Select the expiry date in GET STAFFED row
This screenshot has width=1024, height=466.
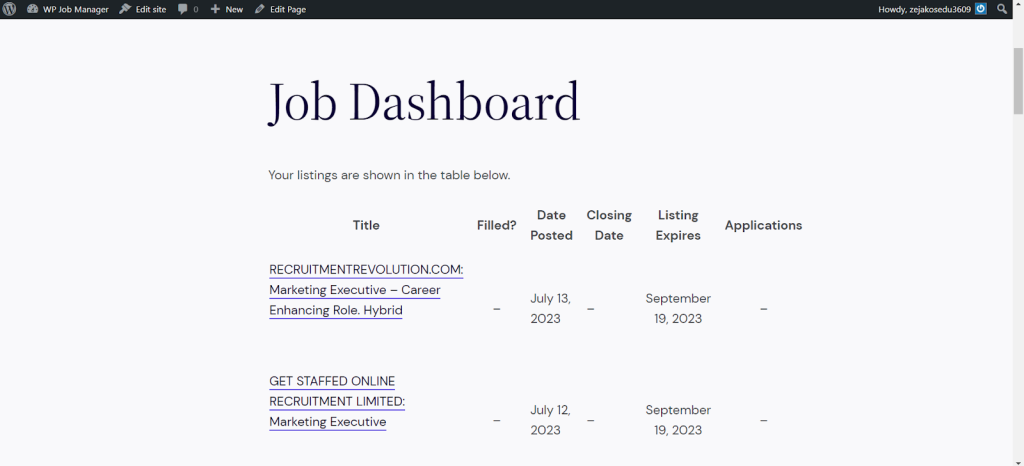click(x=679, y=420)
